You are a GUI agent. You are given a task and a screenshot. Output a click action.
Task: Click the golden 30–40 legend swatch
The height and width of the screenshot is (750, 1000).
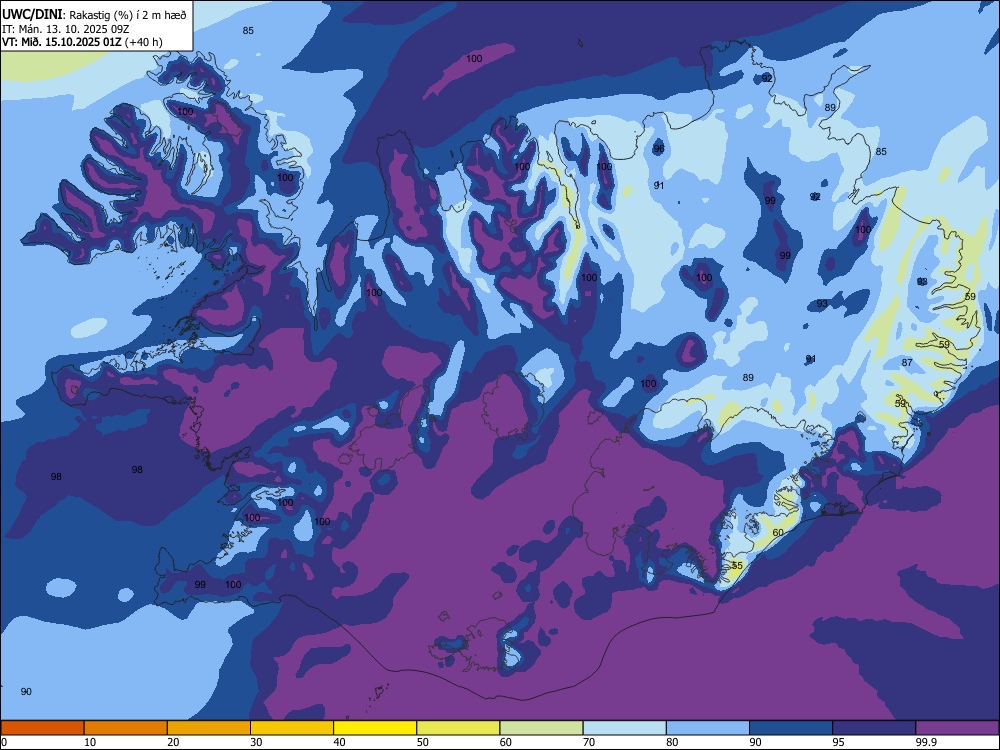tap(292, 728)
